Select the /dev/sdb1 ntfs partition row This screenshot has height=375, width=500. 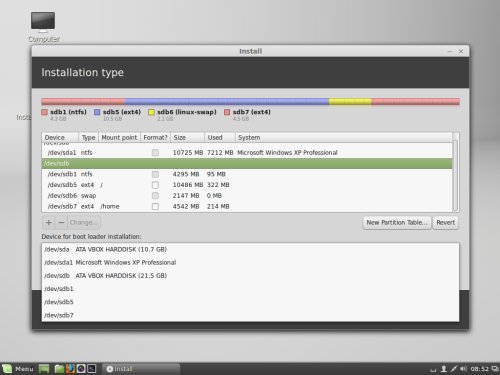coord(247,174)
